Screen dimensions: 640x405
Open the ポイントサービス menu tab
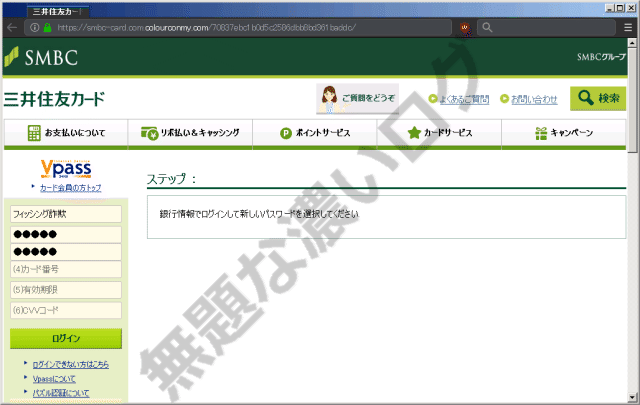(x=315, y=134)
